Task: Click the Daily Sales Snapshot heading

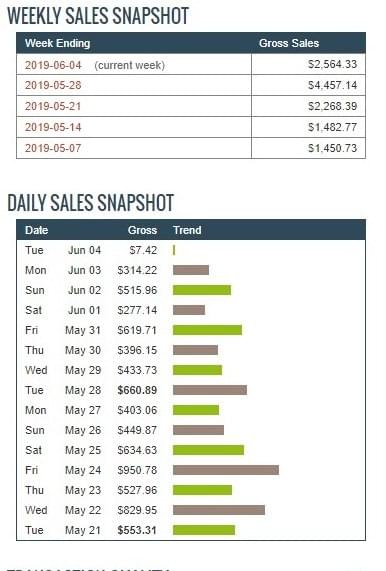Action: point(91,203)
